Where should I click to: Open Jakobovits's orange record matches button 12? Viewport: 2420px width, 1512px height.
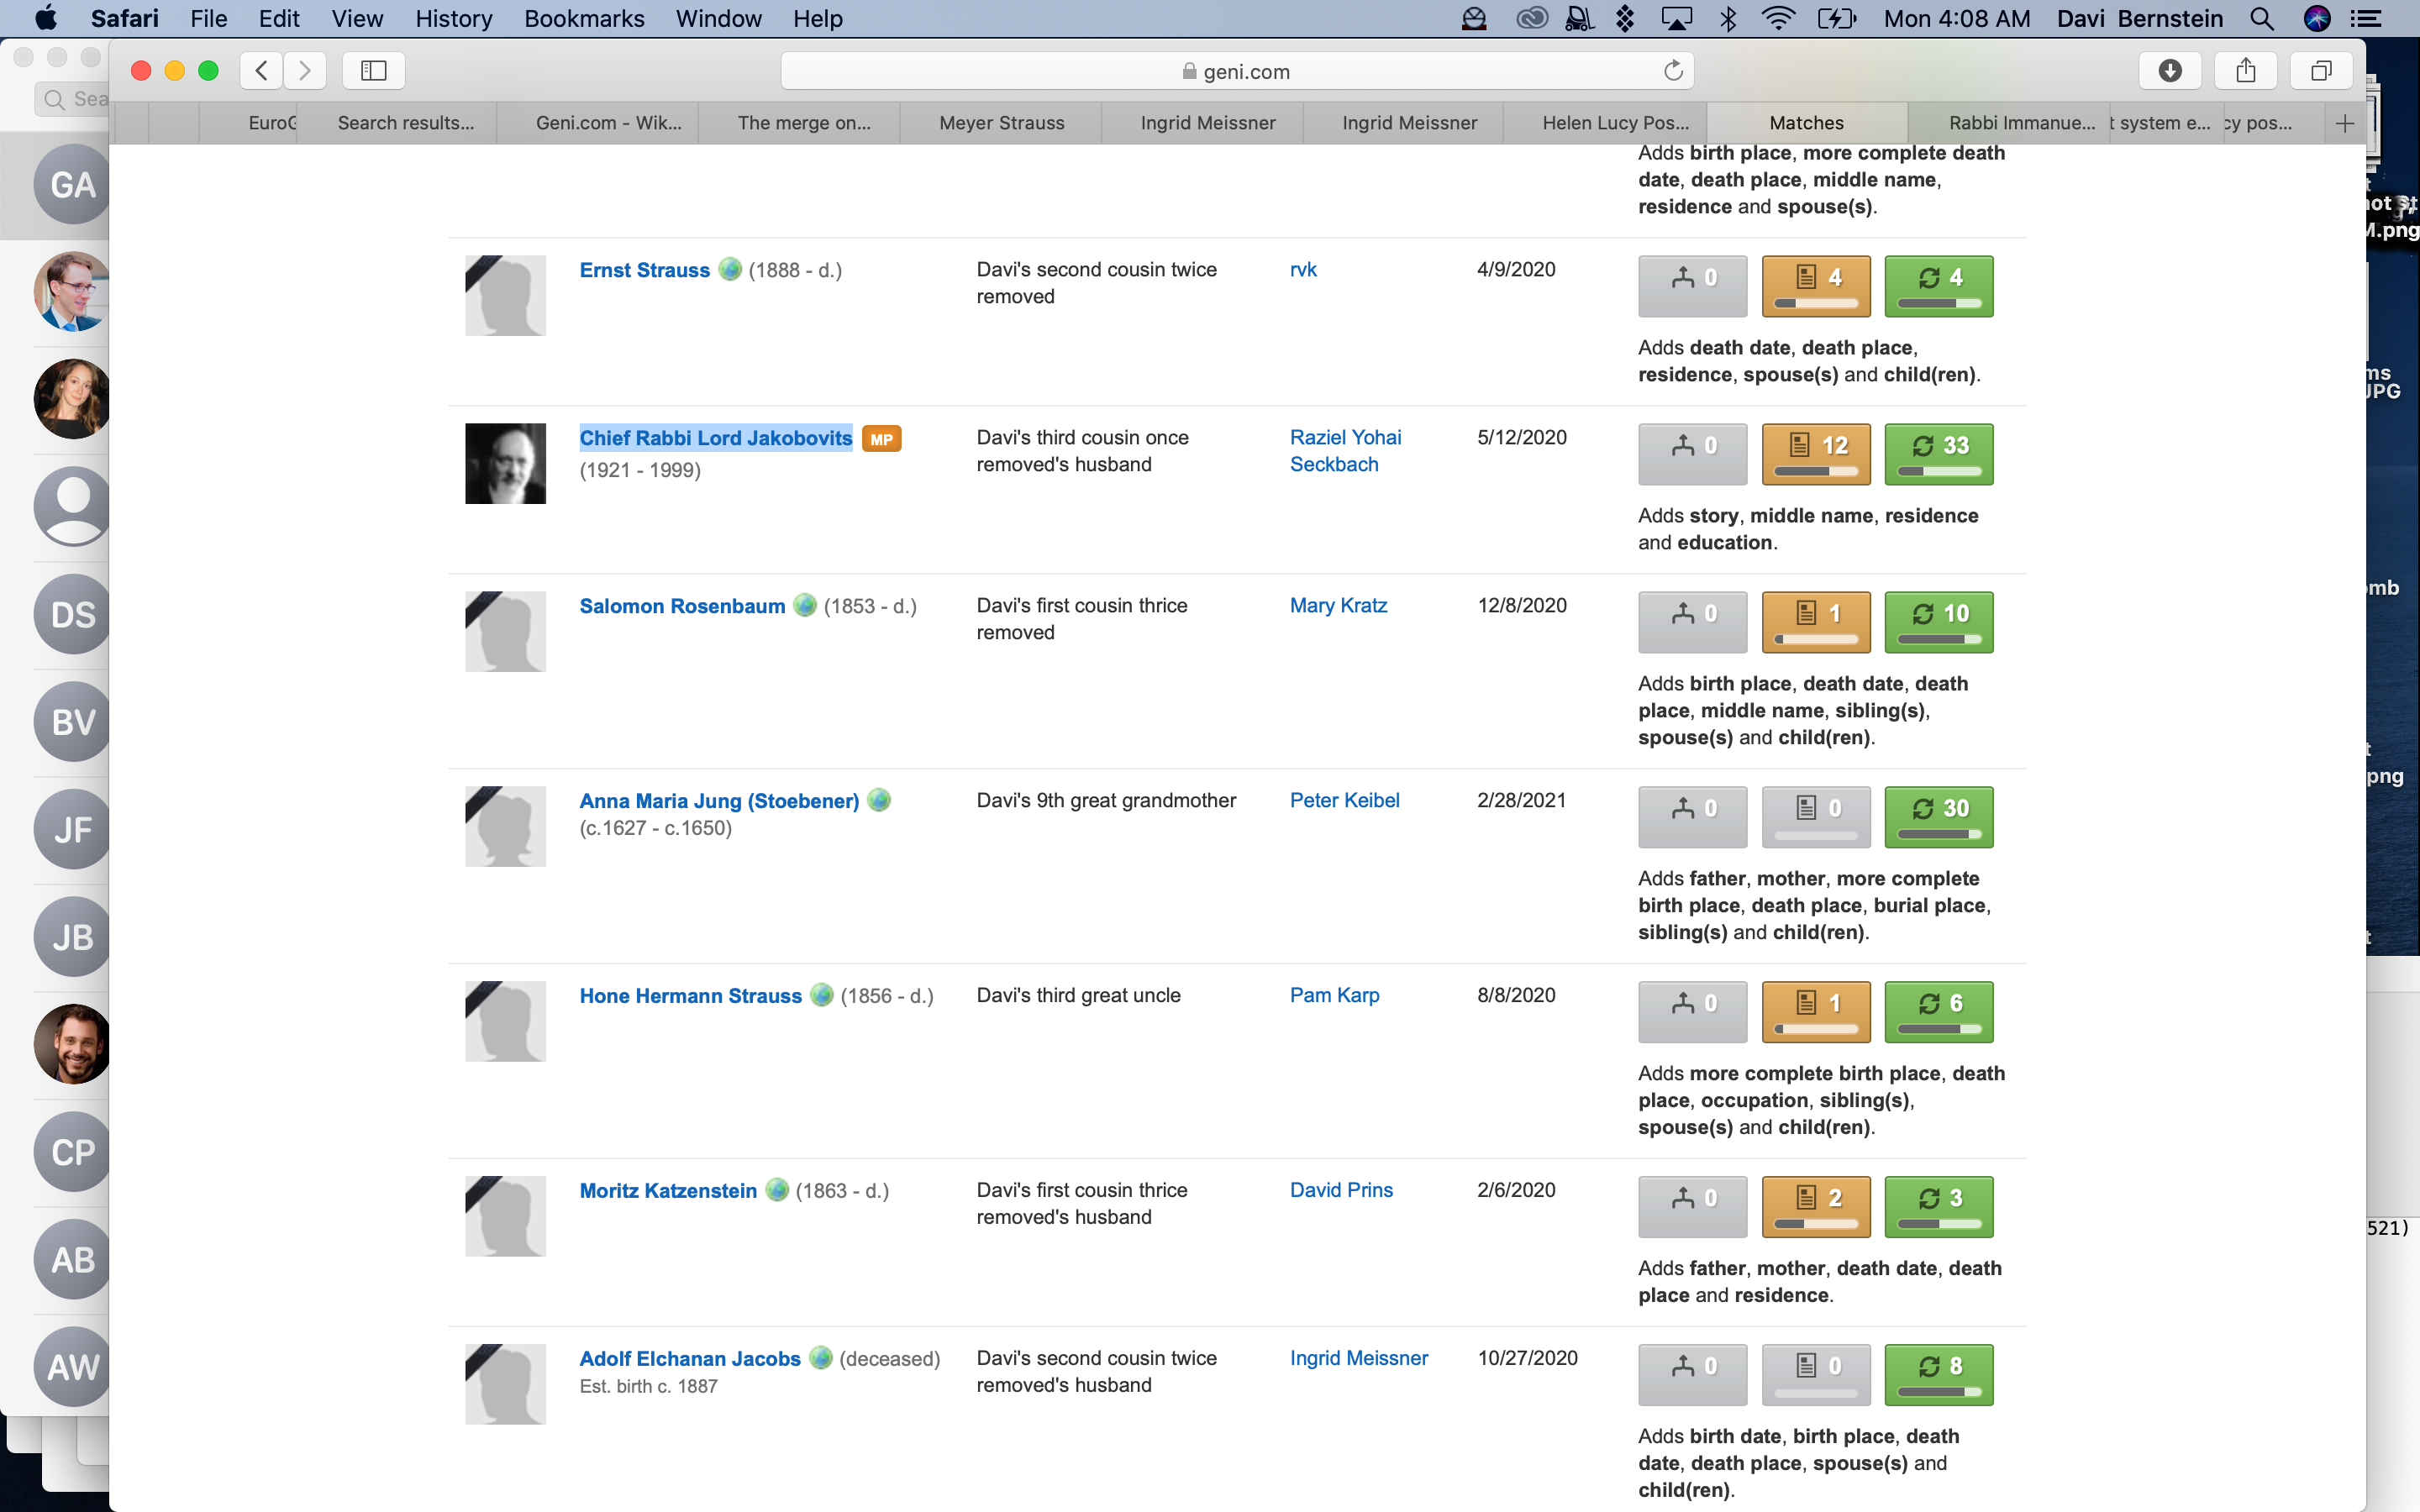(x=1815, y=453)
